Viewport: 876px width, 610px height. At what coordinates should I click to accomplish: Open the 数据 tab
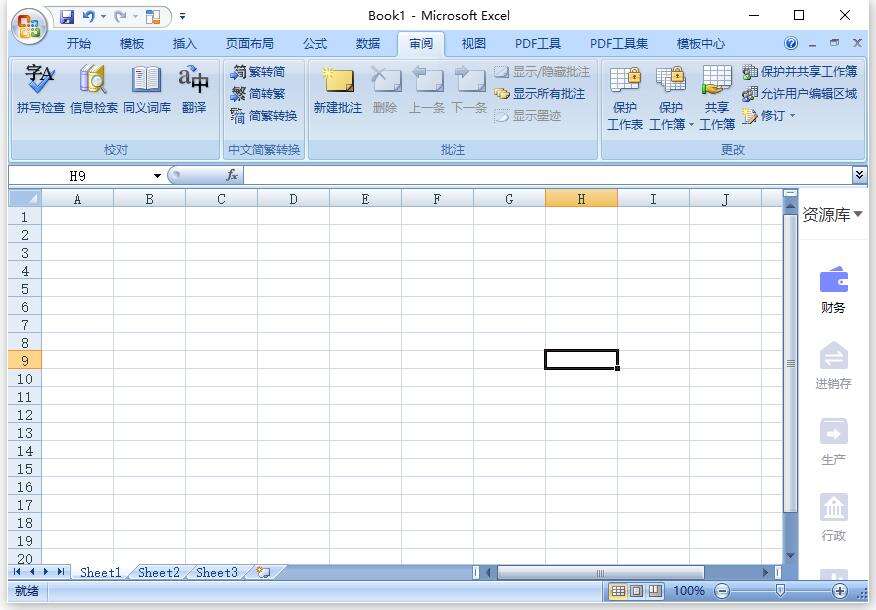[x=368, y=44]
